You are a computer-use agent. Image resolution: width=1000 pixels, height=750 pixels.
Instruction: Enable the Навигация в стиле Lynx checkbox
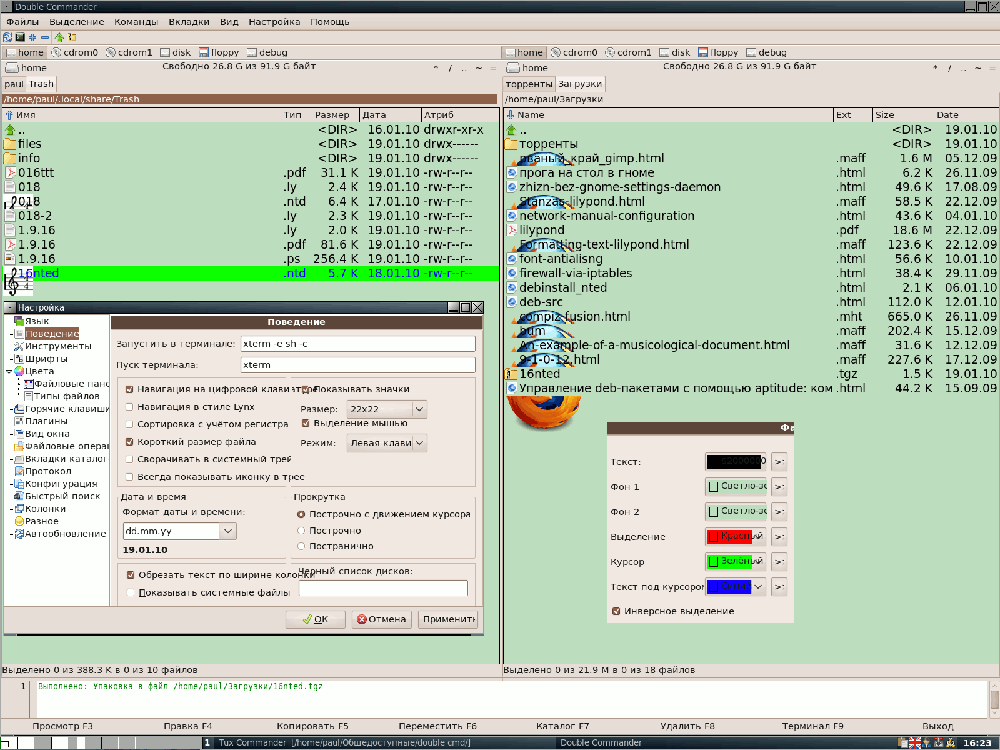(129, 407)
